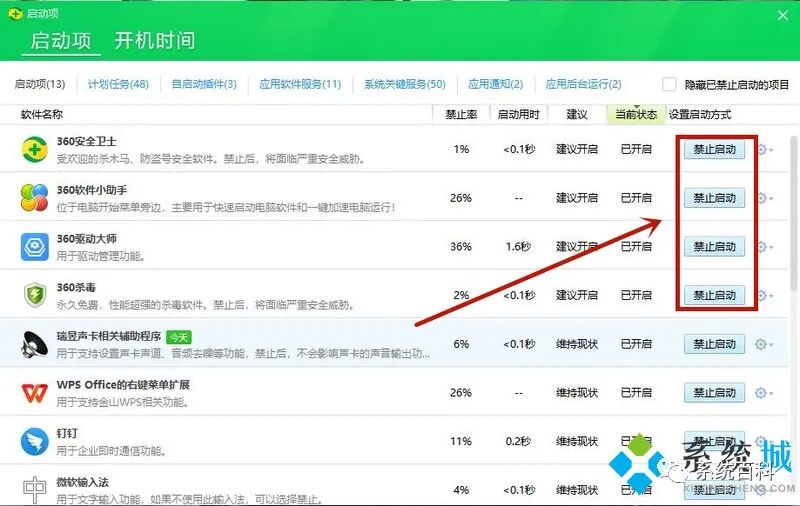Open gear settings for 360安全卫士 row
Viewport: 800px width, 506px height.
(x=764, y=149)
